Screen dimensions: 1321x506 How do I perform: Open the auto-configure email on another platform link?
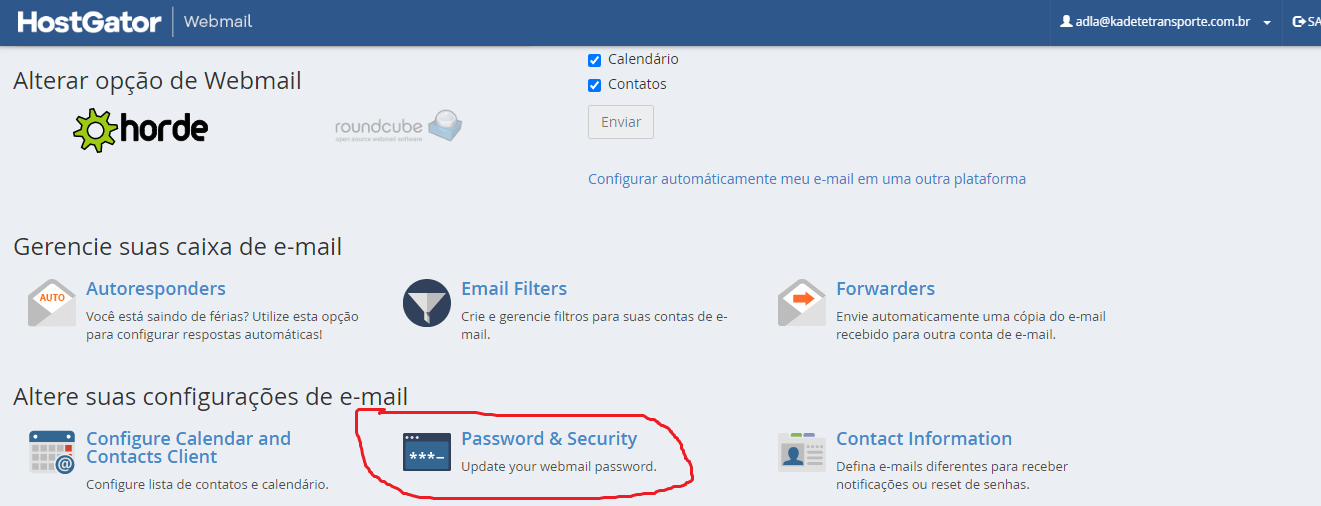(x=807, y=179)
